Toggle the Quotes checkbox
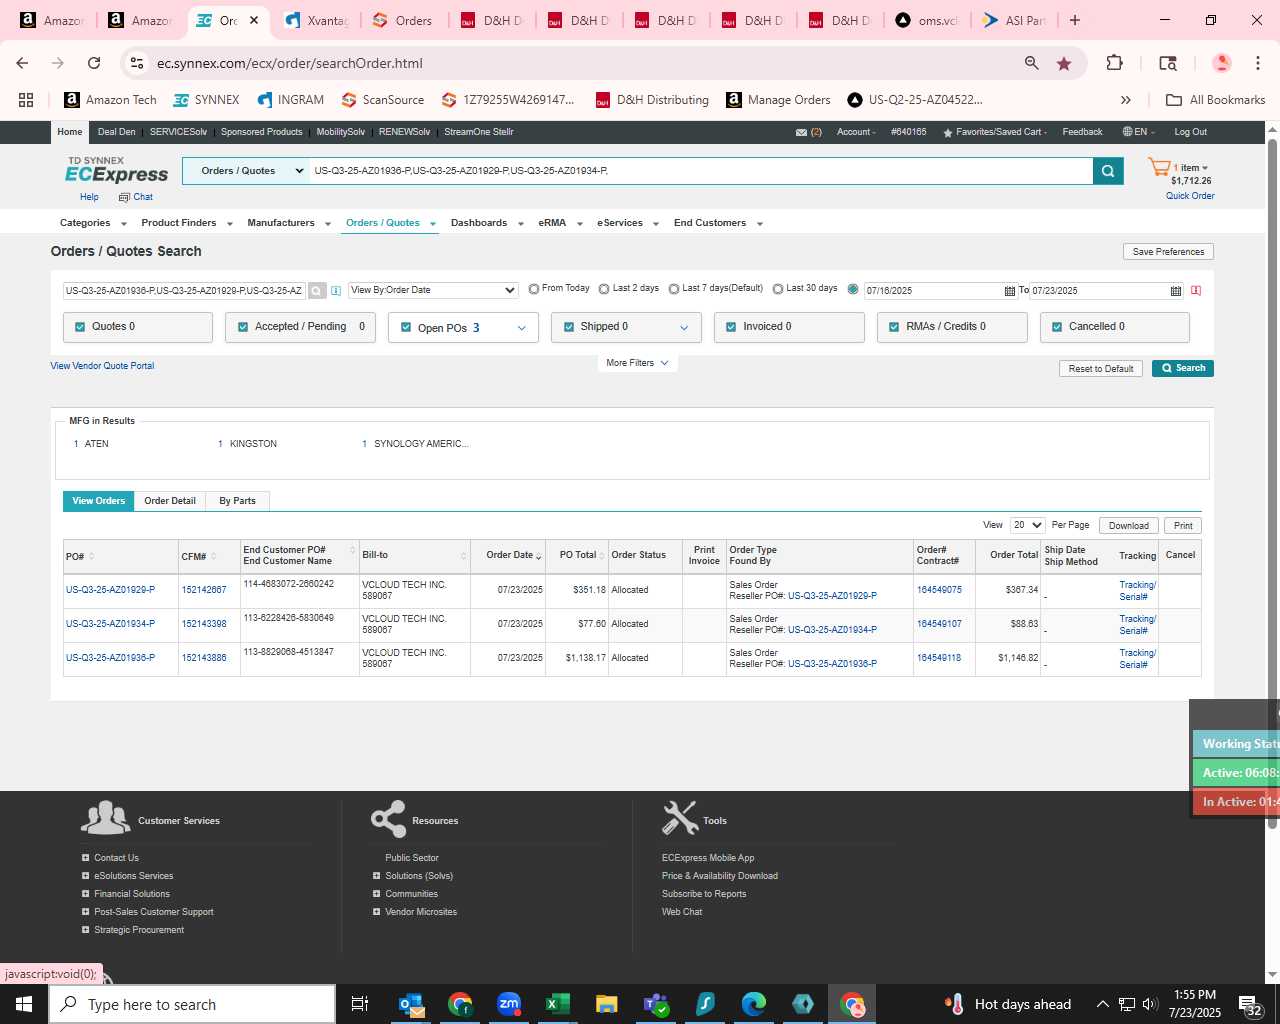 click(x=80, y=327)
